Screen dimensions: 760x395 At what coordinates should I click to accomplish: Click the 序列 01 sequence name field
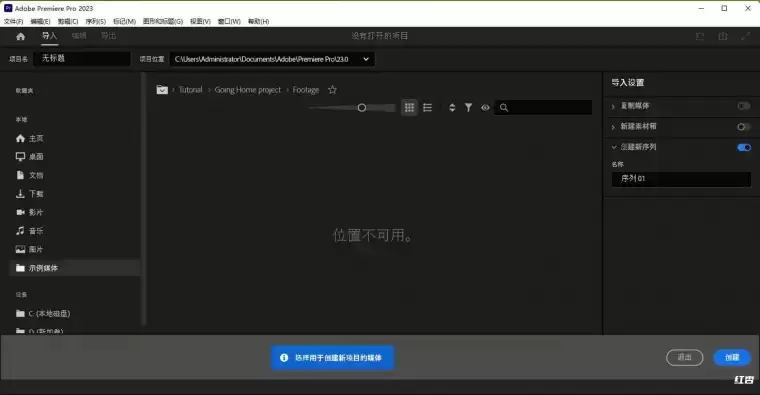click(x=681, y=179)
